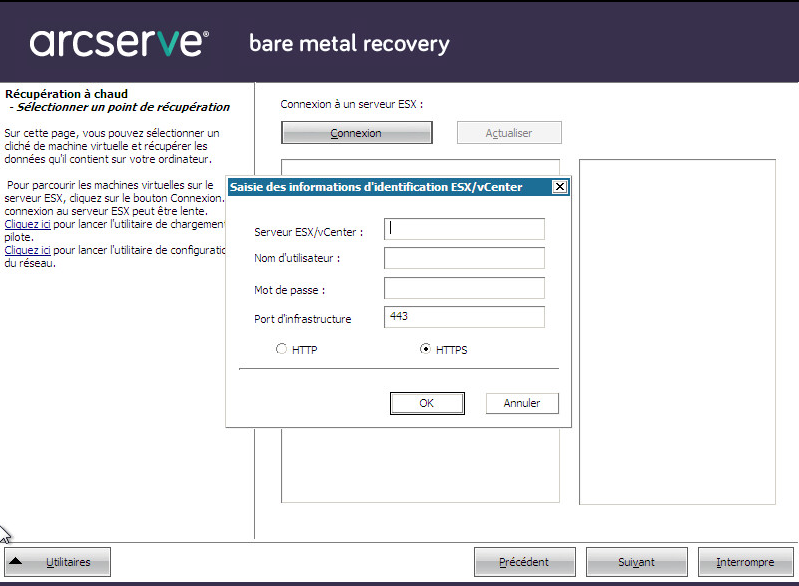Click the "Serveur ESX/vCenter :" label
Image resolution: width=799 pixels, height=586 pixels.
(308, 232)
